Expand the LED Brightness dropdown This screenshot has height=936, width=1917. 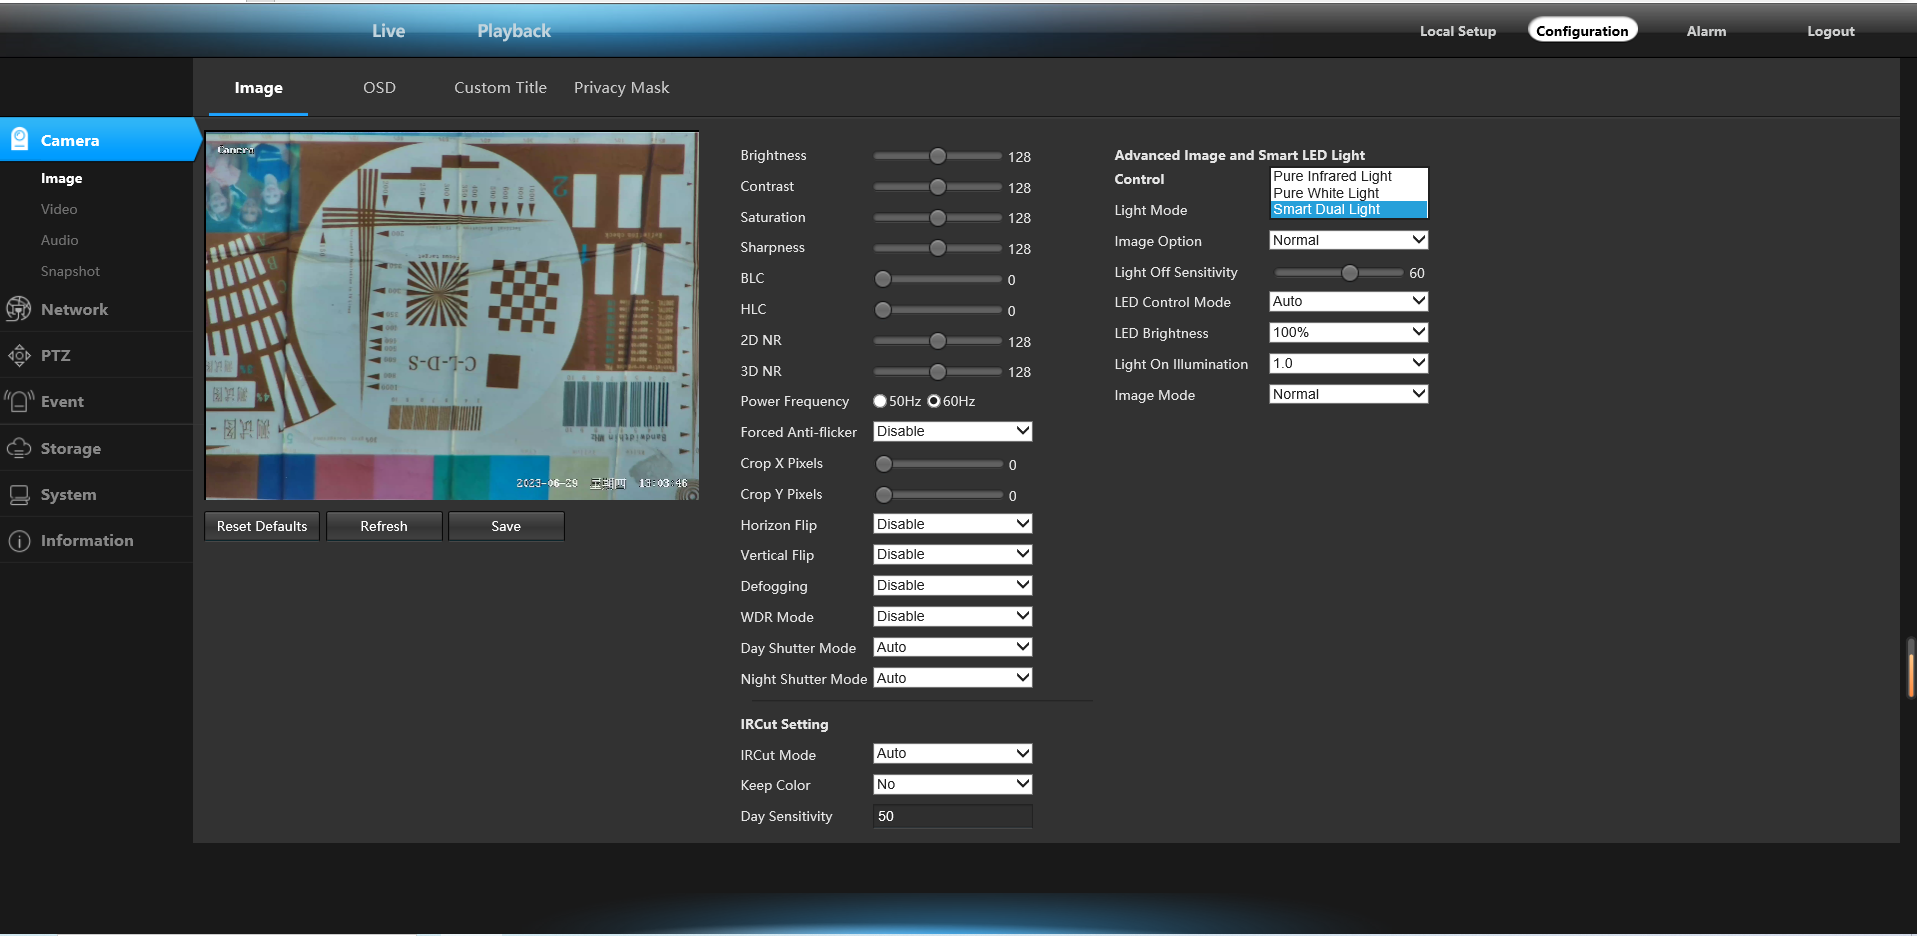[x=1348, y=332]
